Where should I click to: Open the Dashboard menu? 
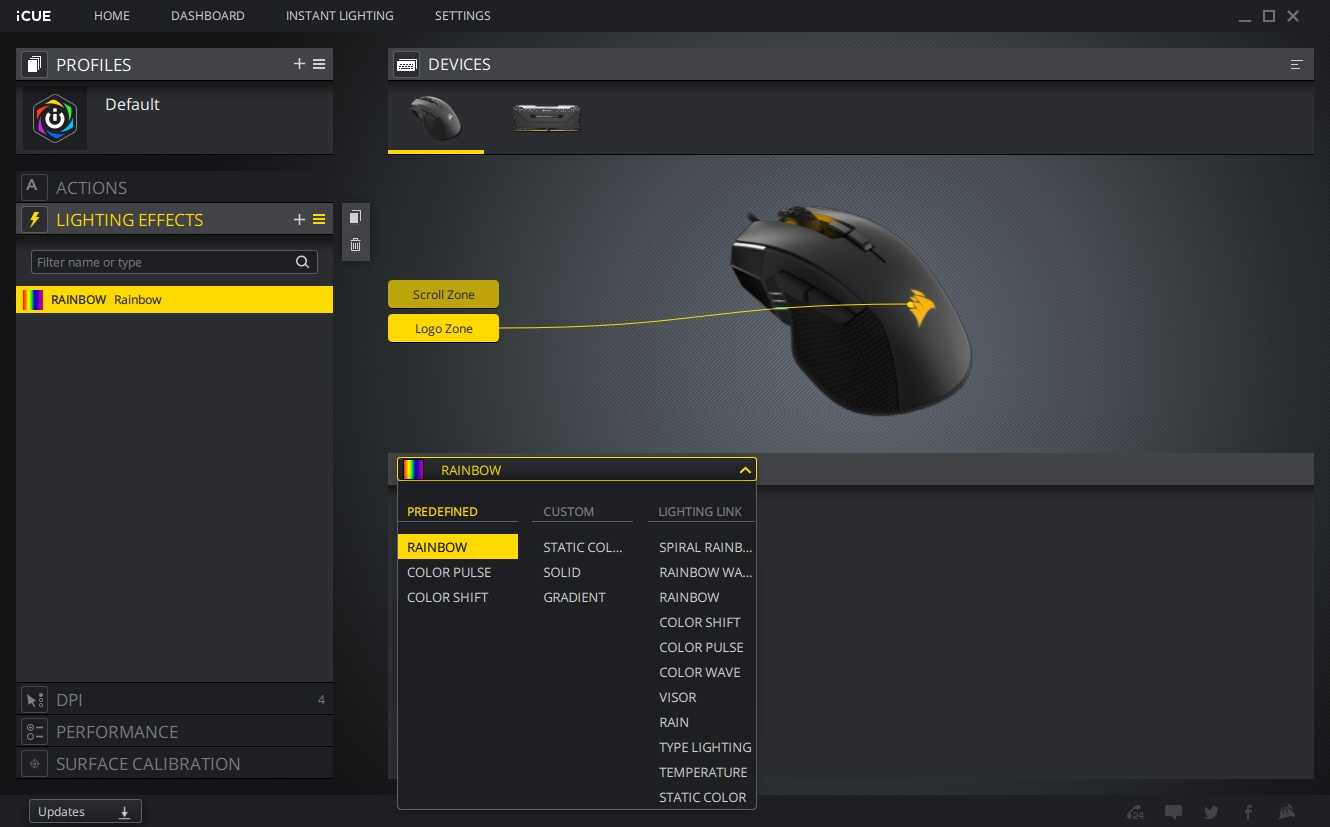207,16
